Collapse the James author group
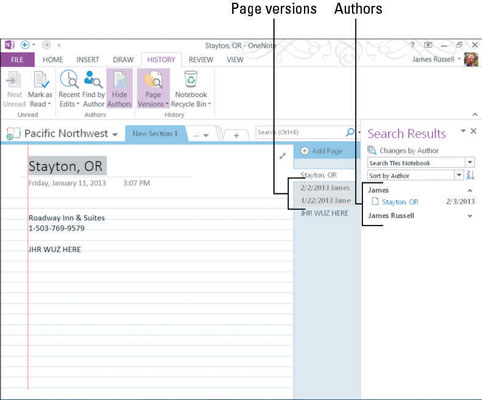Screen dimensions: 482x400 click(x=470, y=190)
